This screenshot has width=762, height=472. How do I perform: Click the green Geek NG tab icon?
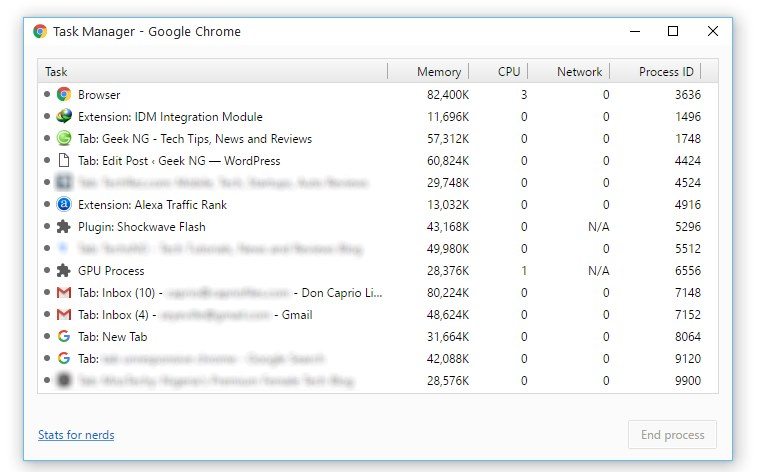pyautogui.click(x=64, y=139)
